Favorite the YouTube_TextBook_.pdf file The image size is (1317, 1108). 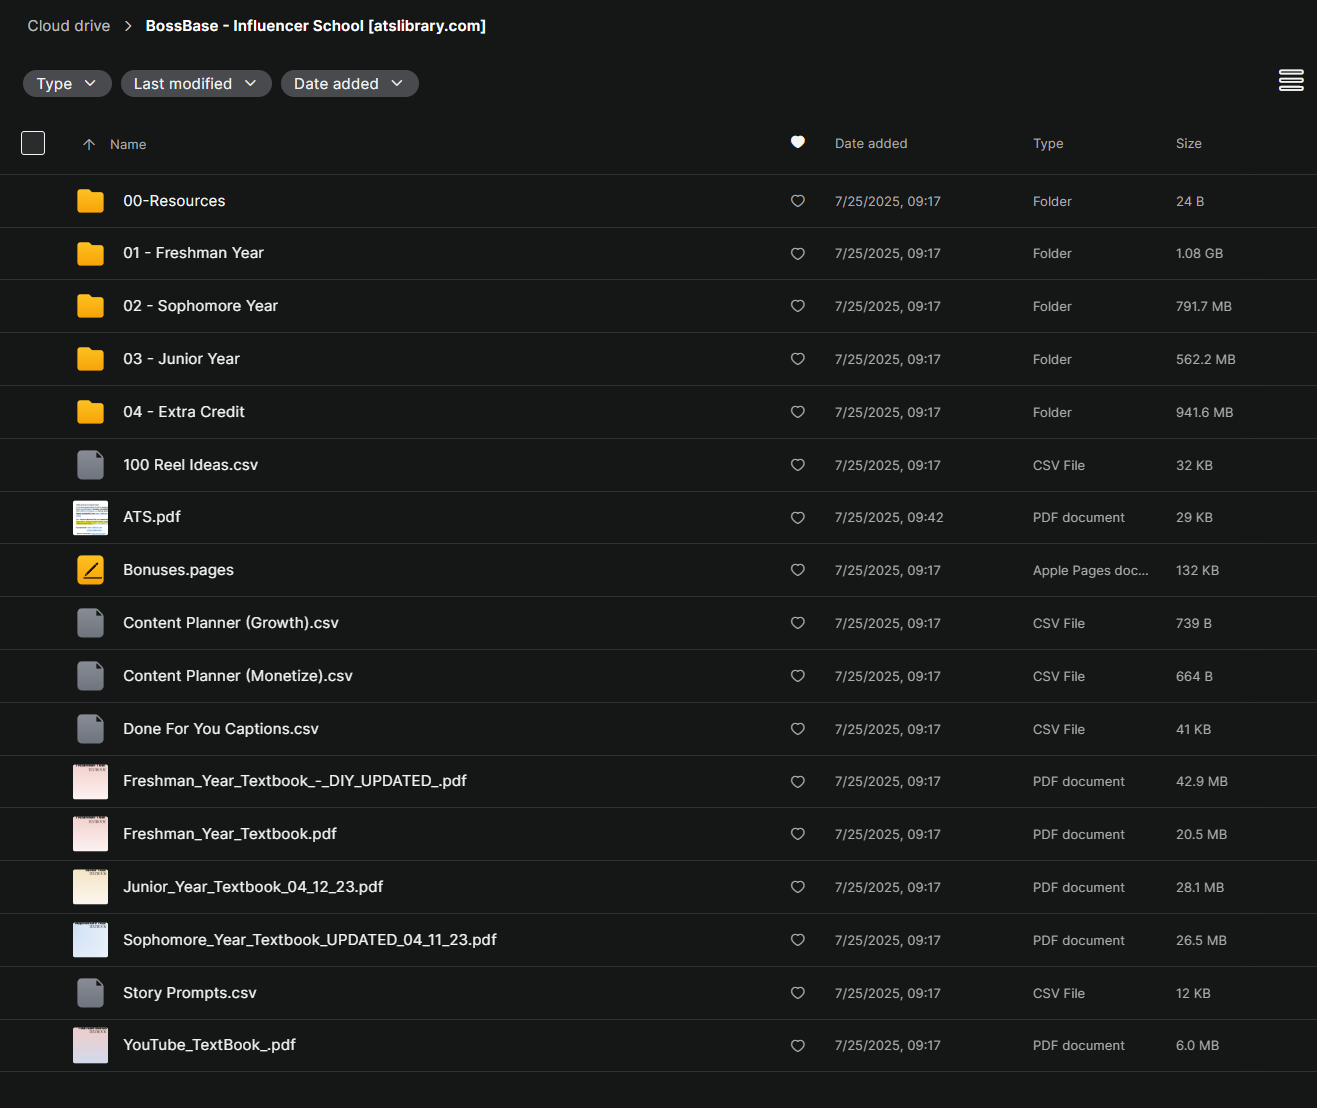(x=797, y=1046)
